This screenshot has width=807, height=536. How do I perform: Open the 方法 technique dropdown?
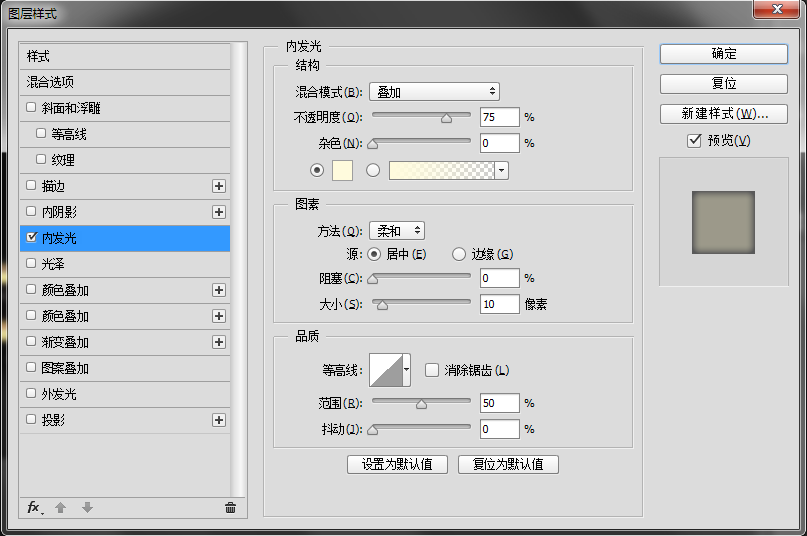click(x=396, y=231)
